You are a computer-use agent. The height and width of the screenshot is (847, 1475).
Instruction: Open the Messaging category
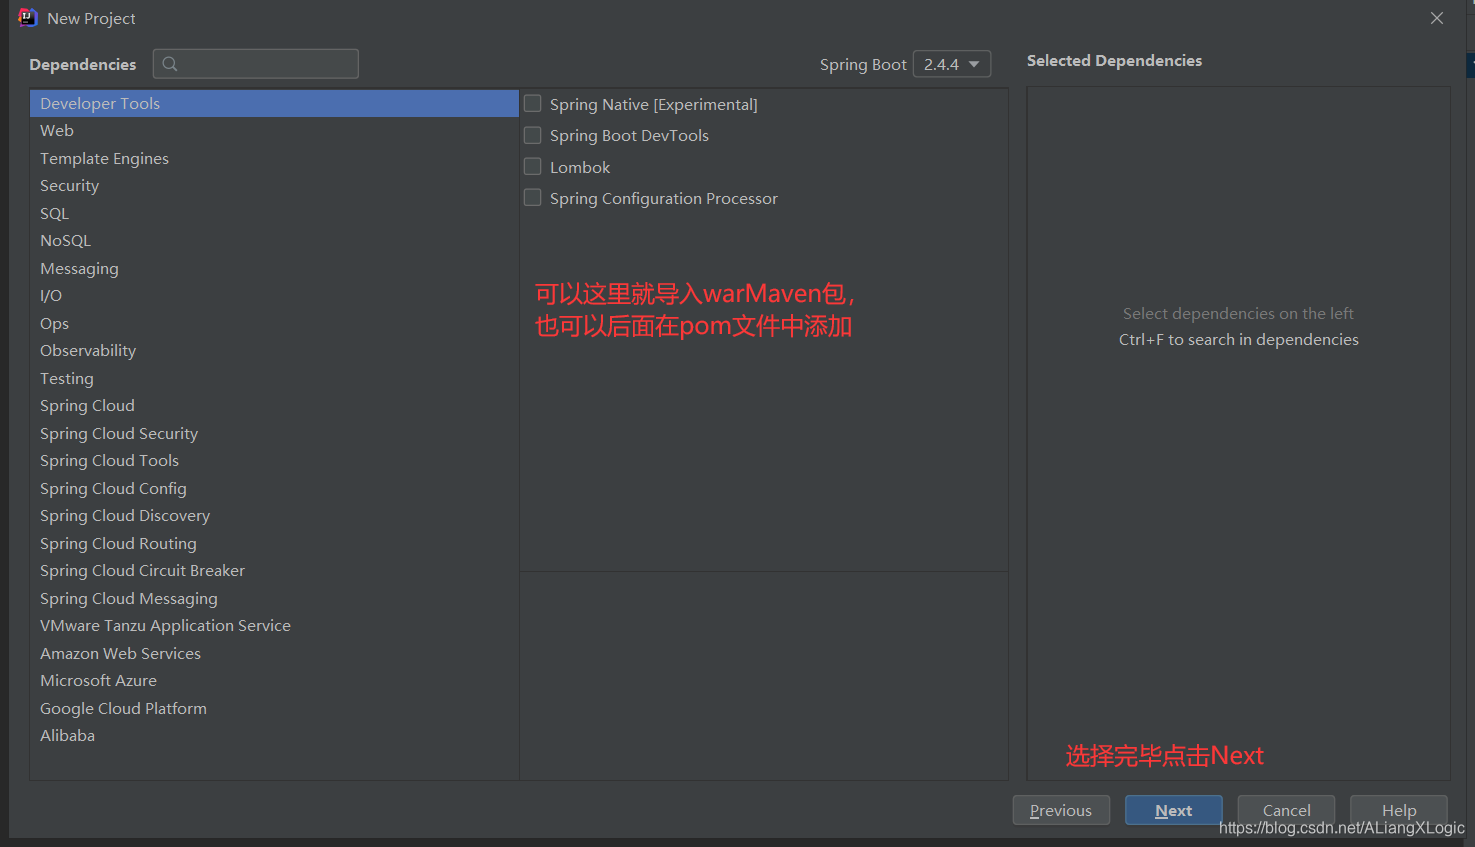point(274,268)
